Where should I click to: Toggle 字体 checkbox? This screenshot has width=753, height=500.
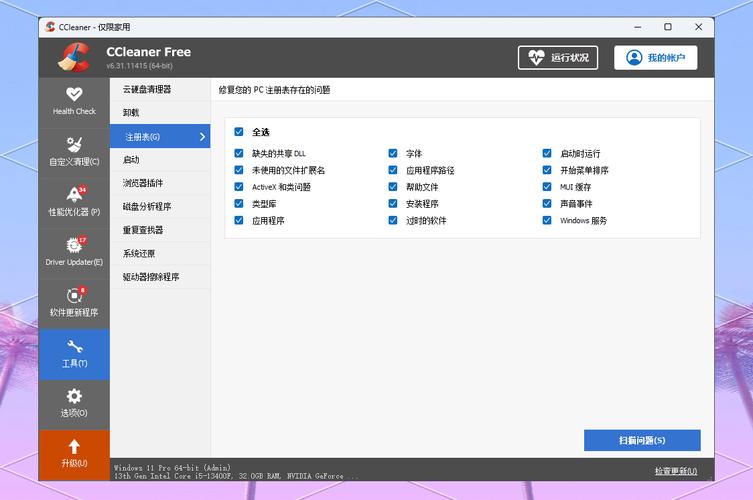click(x=393, y=153)
